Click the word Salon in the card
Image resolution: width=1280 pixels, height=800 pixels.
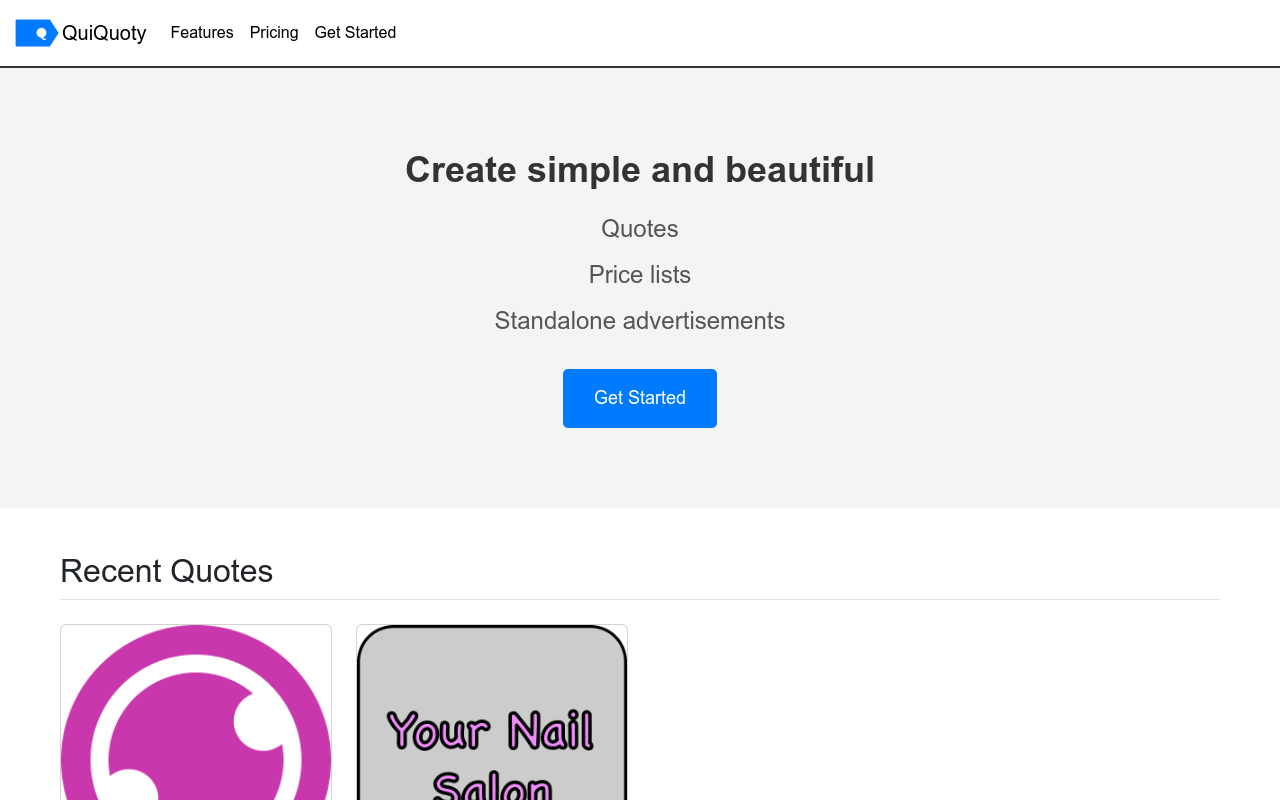[492, 786]
